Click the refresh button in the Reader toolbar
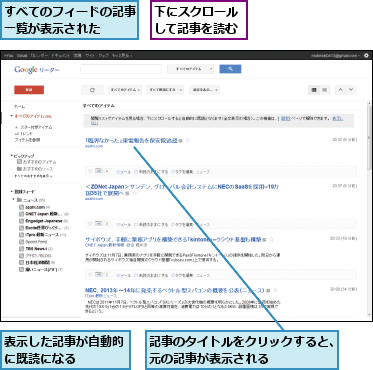 pyautogui.click(x=92, y=90)
